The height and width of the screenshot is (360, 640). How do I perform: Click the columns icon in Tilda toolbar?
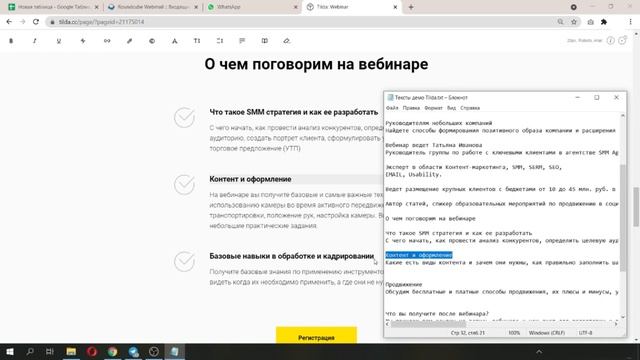tap(264, 41)
